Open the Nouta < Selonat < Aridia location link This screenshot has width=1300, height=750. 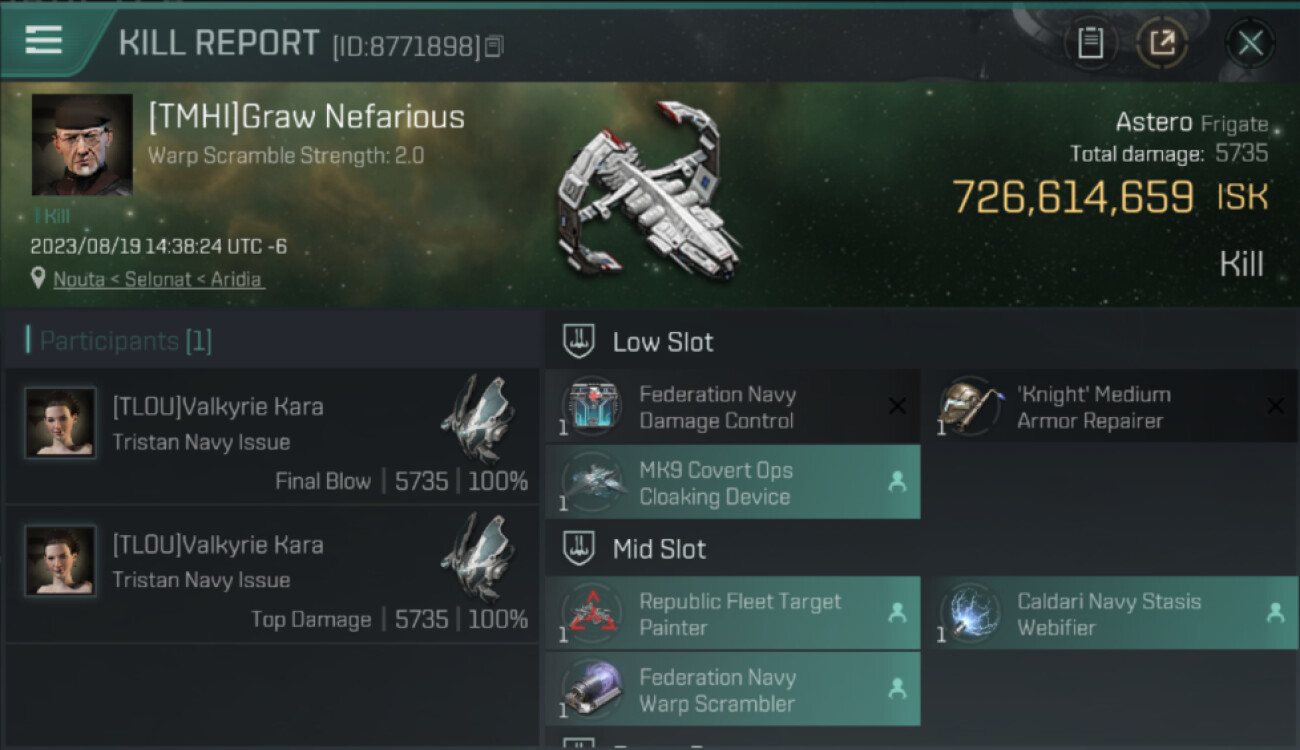pyautogui.click(x=159, y=280)
